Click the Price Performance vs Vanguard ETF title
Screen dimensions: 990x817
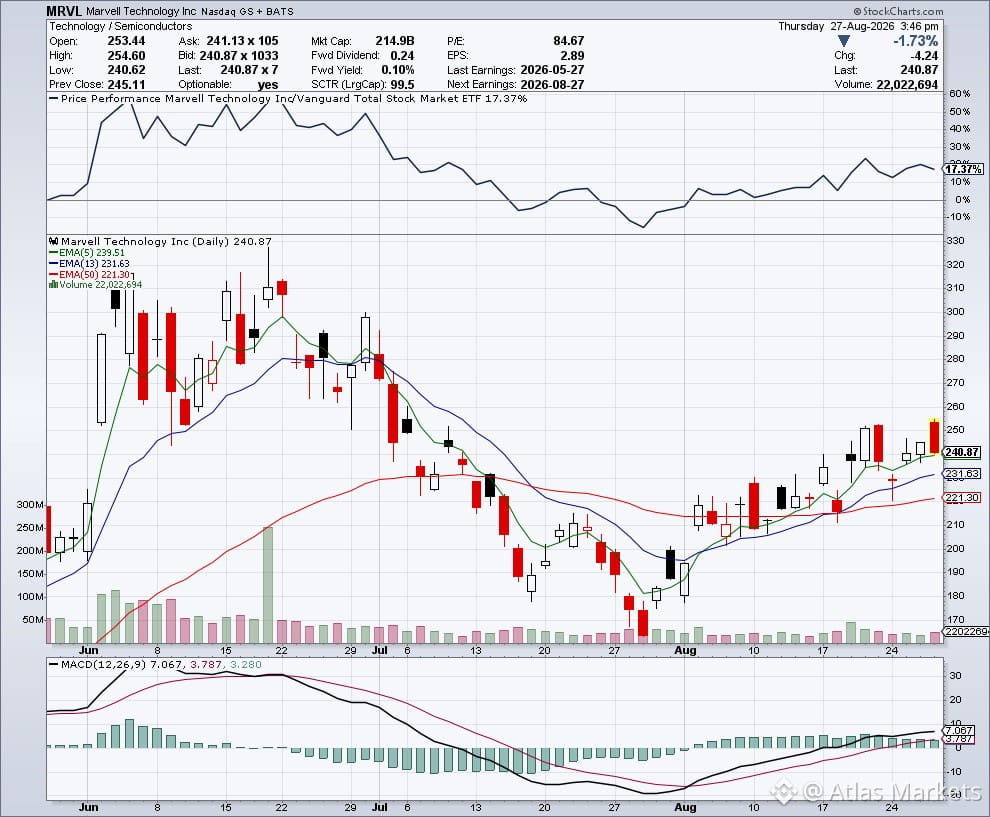tap(288, 98)
